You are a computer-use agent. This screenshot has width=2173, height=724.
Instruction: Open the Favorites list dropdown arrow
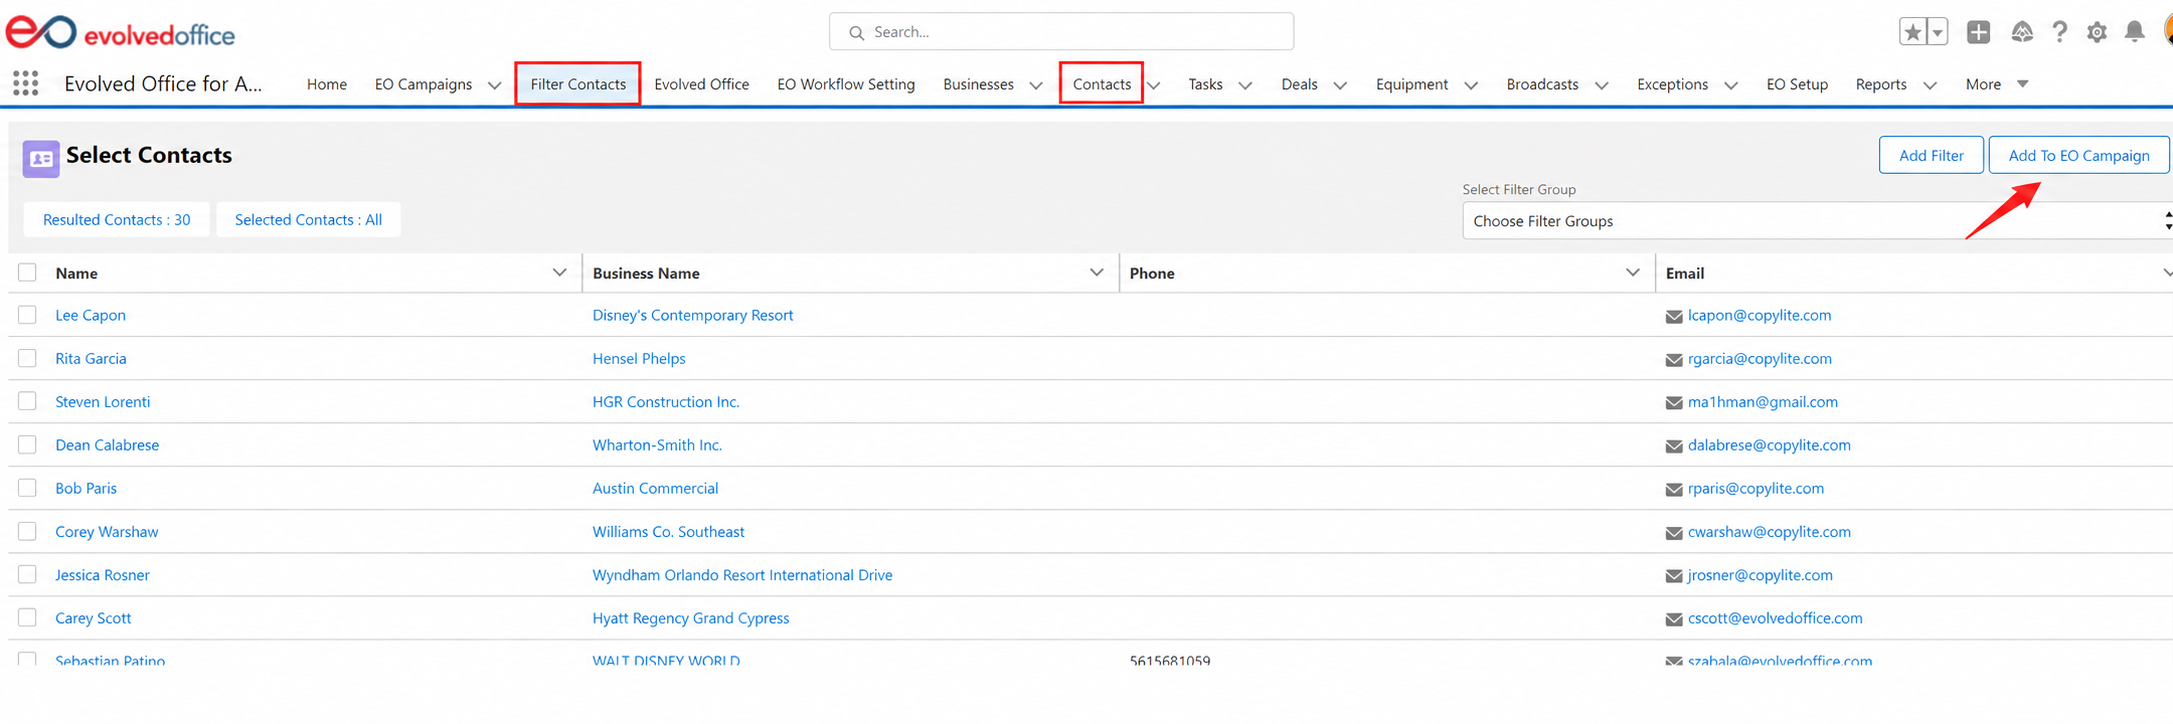1938,32
